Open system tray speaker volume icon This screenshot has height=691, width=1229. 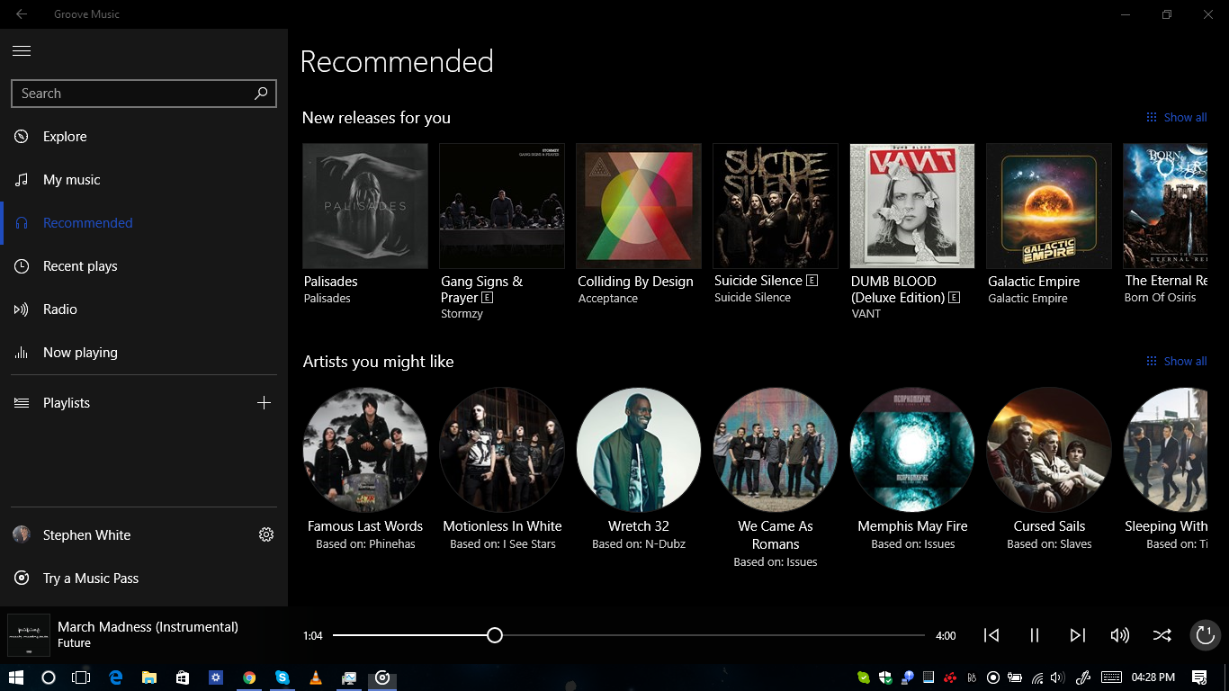(1058, 677)
